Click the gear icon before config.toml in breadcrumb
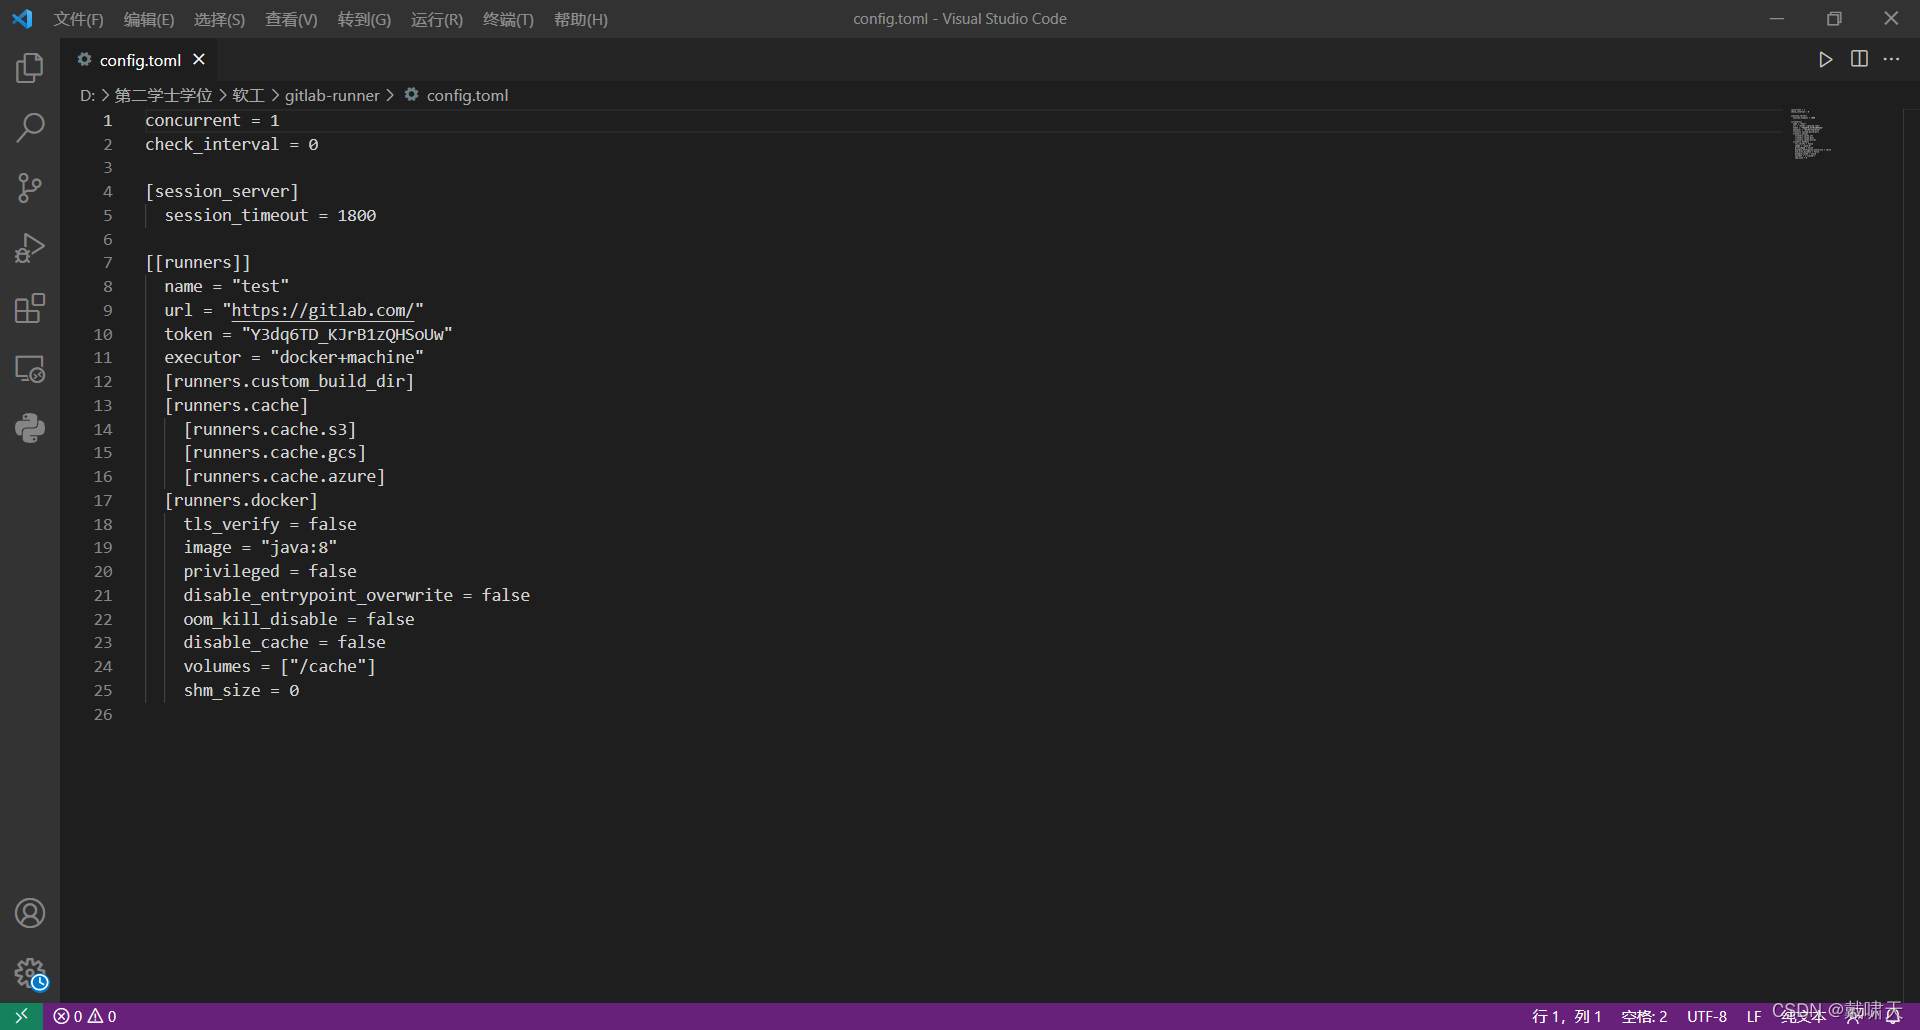Screen dimensions: 1920x1030 411,94
